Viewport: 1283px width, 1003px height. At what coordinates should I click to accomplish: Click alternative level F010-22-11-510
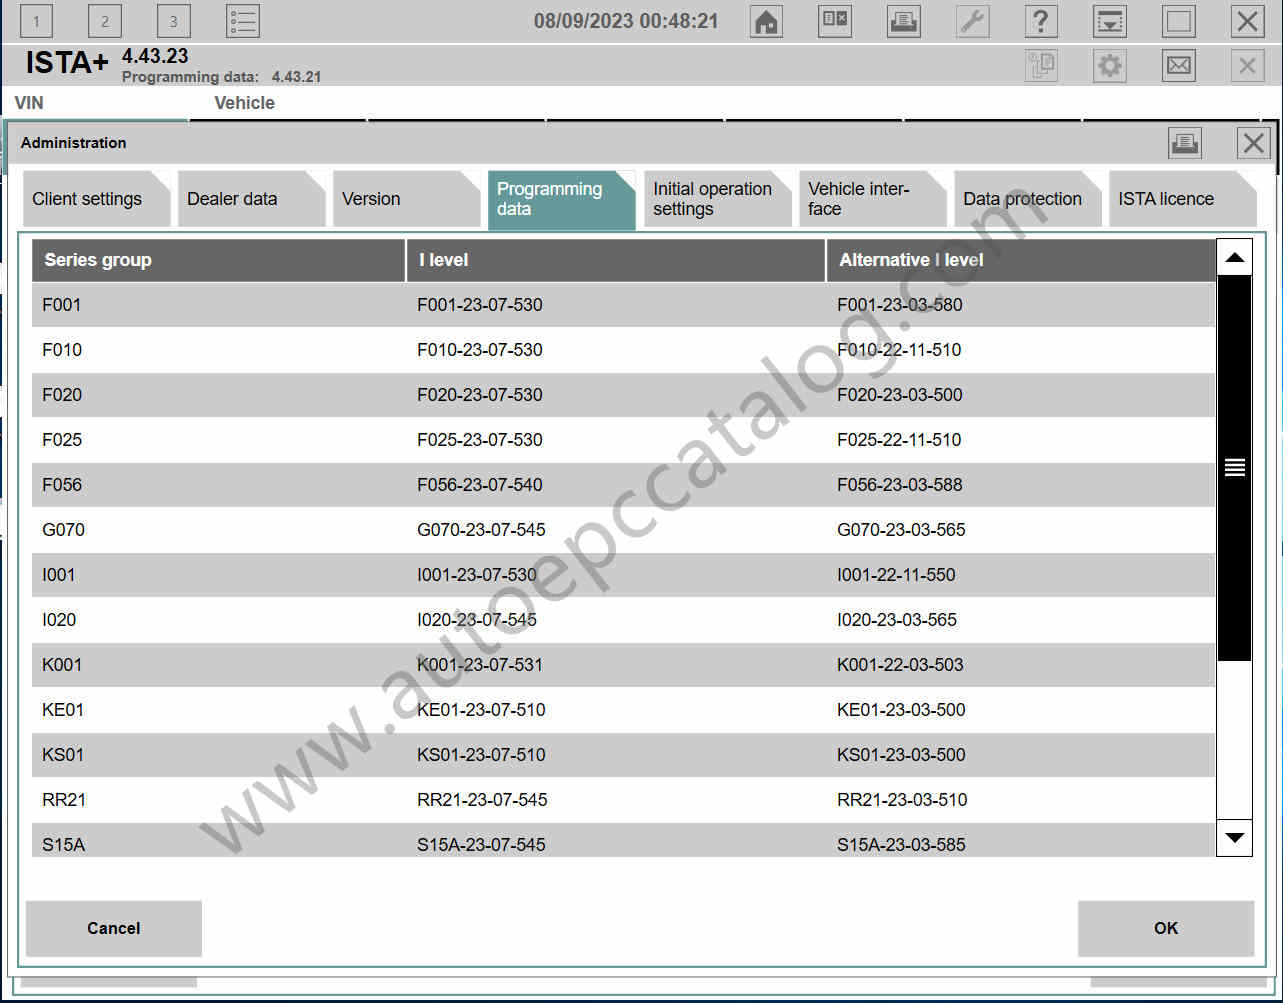[899, 350]
